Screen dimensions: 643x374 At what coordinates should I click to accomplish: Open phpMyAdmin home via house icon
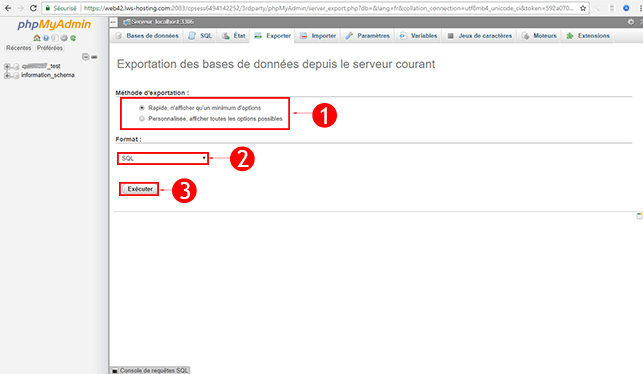click(37, 38)
